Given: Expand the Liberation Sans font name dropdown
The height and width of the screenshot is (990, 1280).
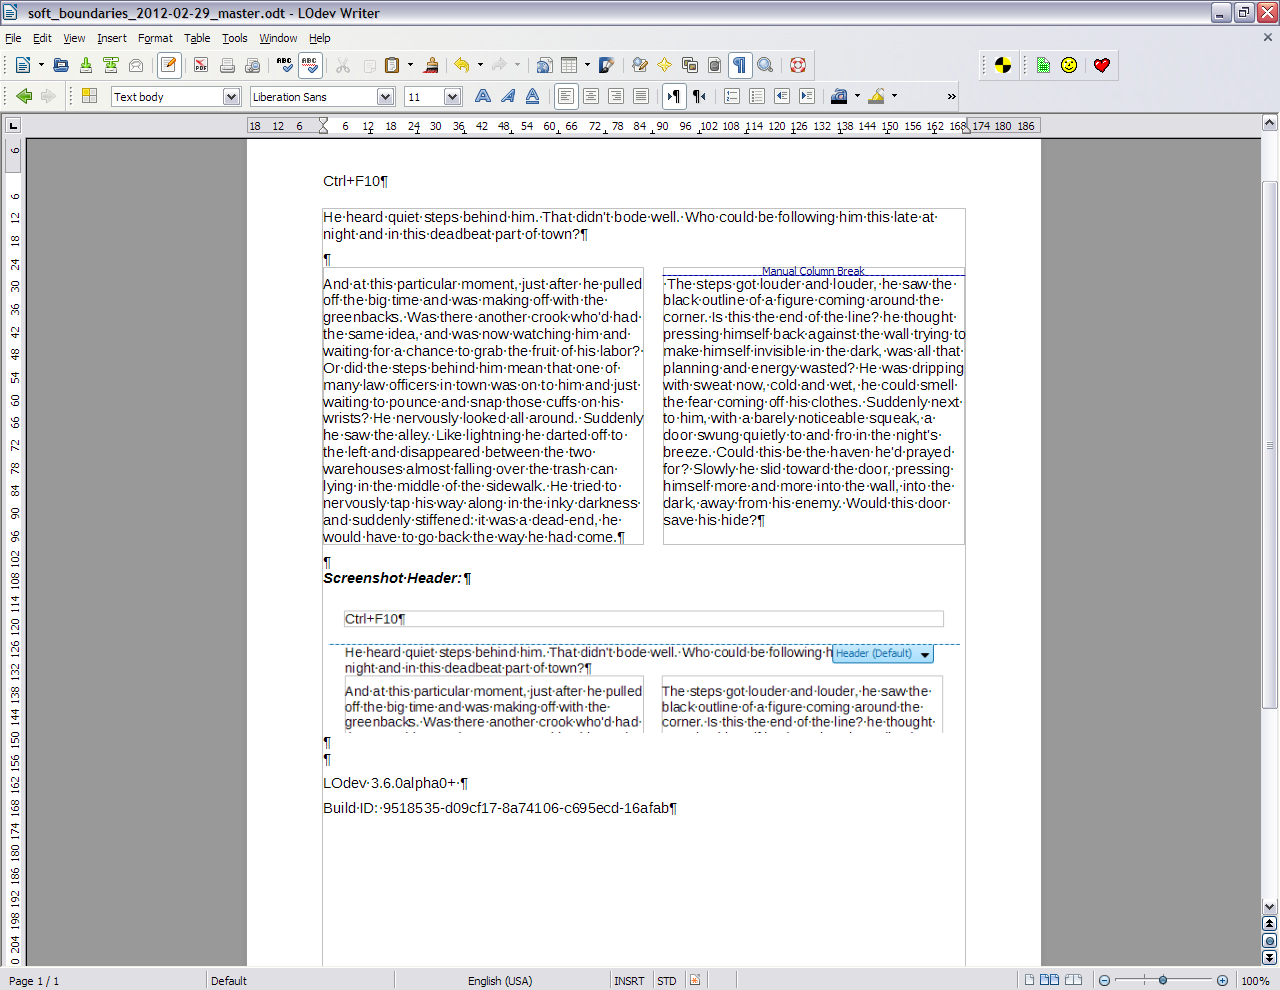Looking at the screenshot, I should click(385, 97).
